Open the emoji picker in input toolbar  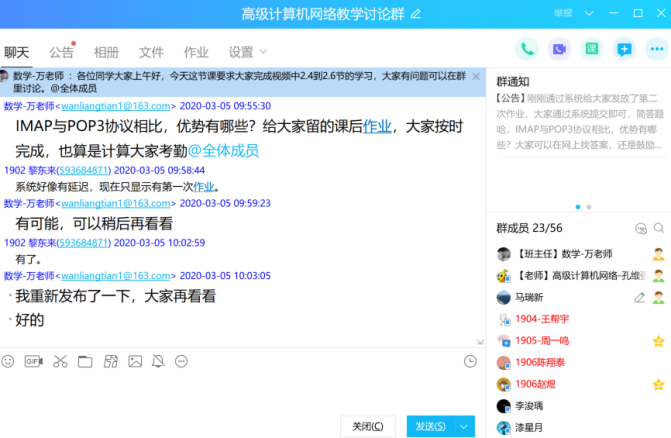(x=9, y=361)
